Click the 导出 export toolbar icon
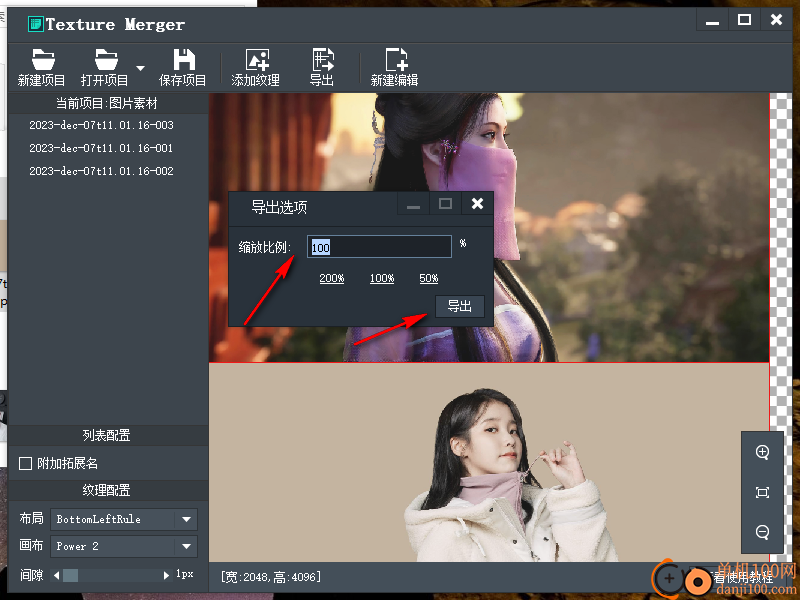 (x=322, y=60)
